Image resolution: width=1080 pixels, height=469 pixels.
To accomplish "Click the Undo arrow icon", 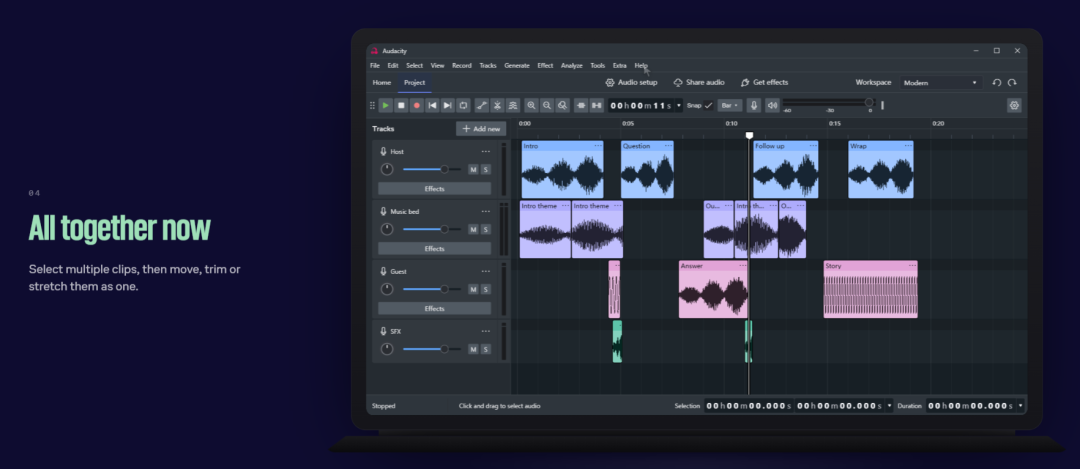I will point(997,83).
